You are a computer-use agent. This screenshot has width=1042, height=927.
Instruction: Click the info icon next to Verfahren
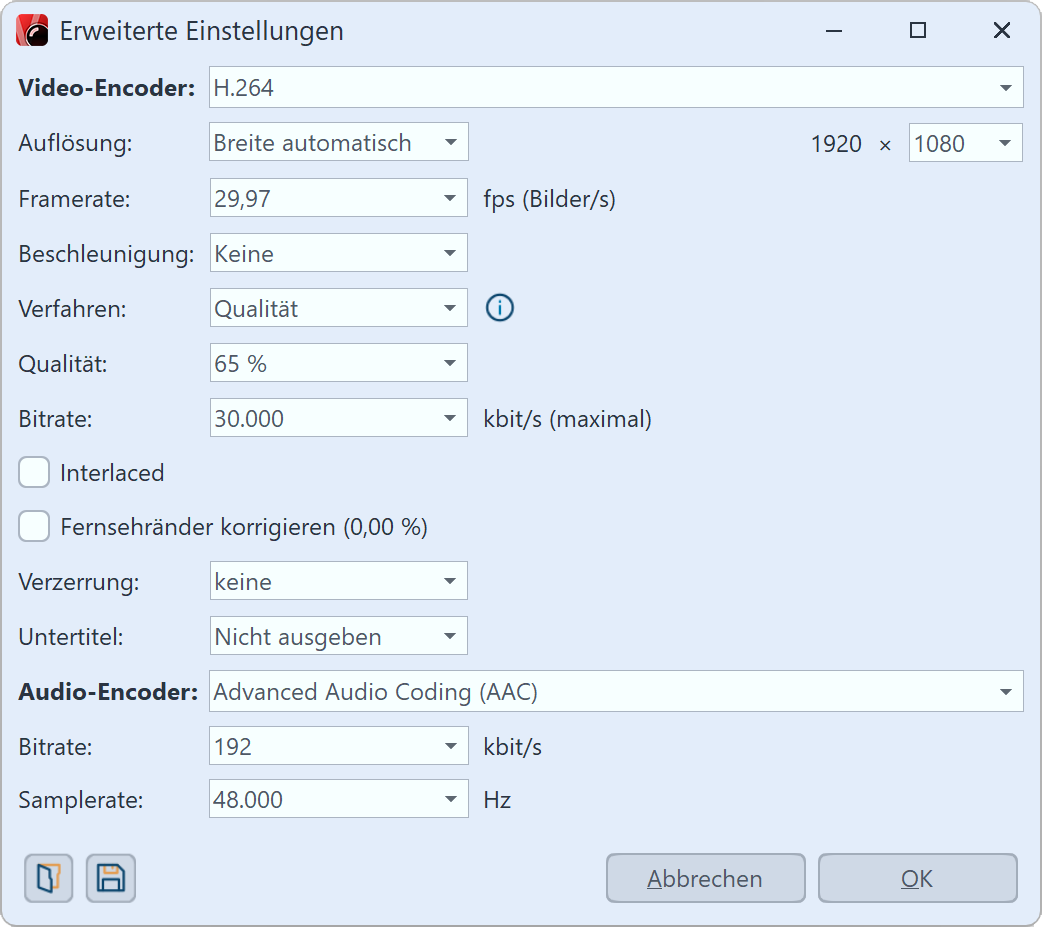pos(499,308)
